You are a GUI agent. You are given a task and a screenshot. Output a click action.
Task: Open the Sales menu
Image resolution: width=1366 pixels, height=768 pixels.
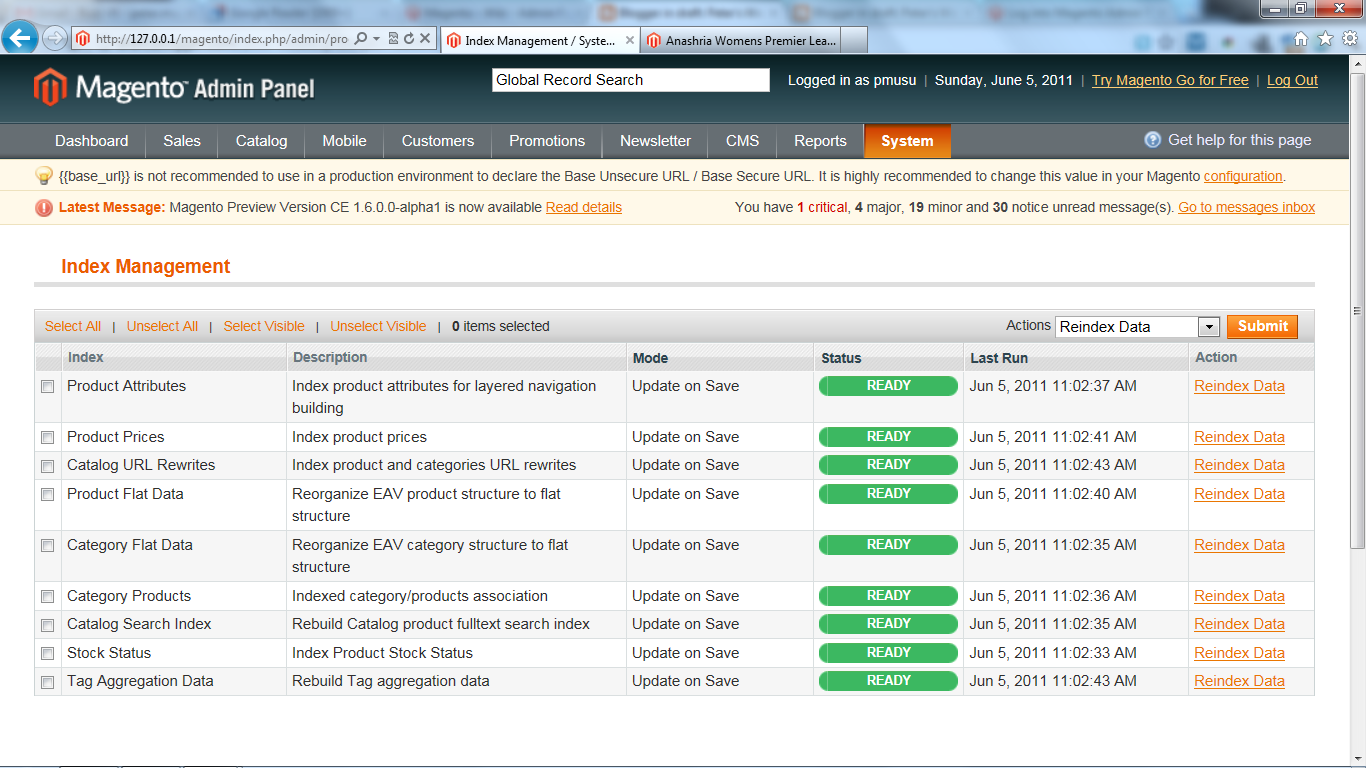pos(182,141)
